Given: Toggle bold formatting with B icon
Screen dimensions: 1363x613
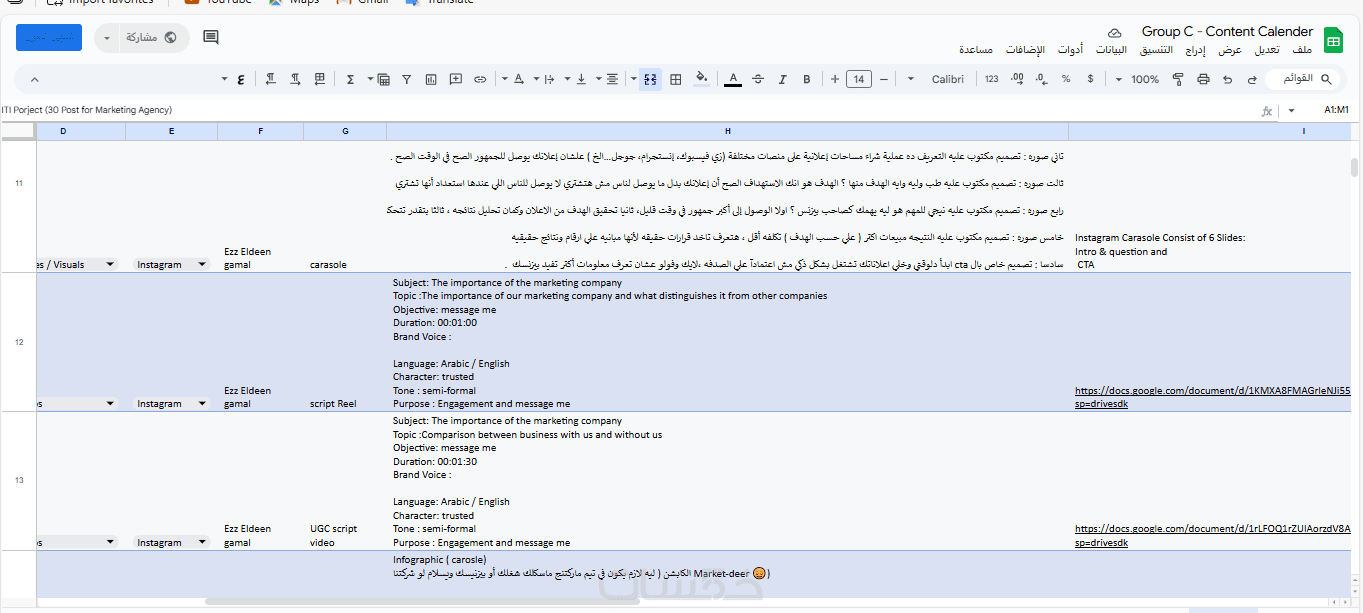Looking at the screenshot, I should point(807,79).
